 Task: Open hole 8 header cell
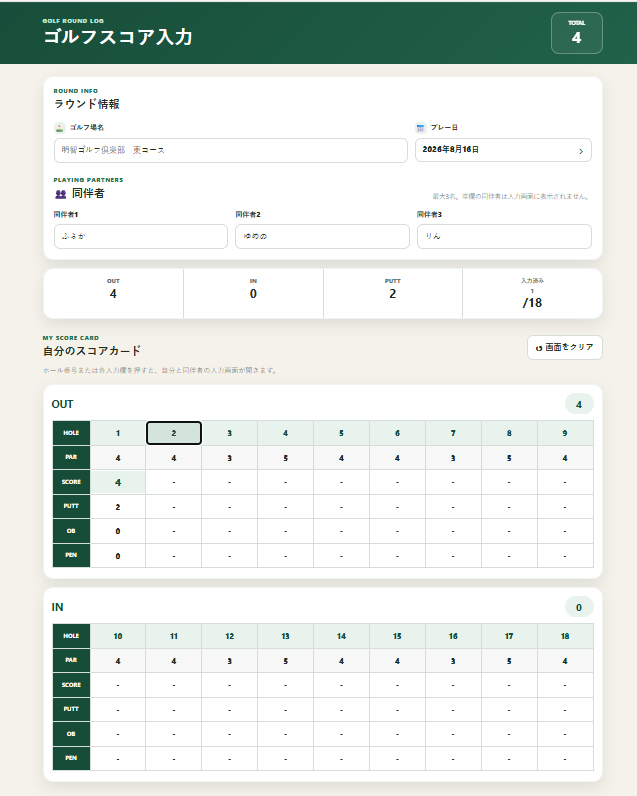coord(509,433)
